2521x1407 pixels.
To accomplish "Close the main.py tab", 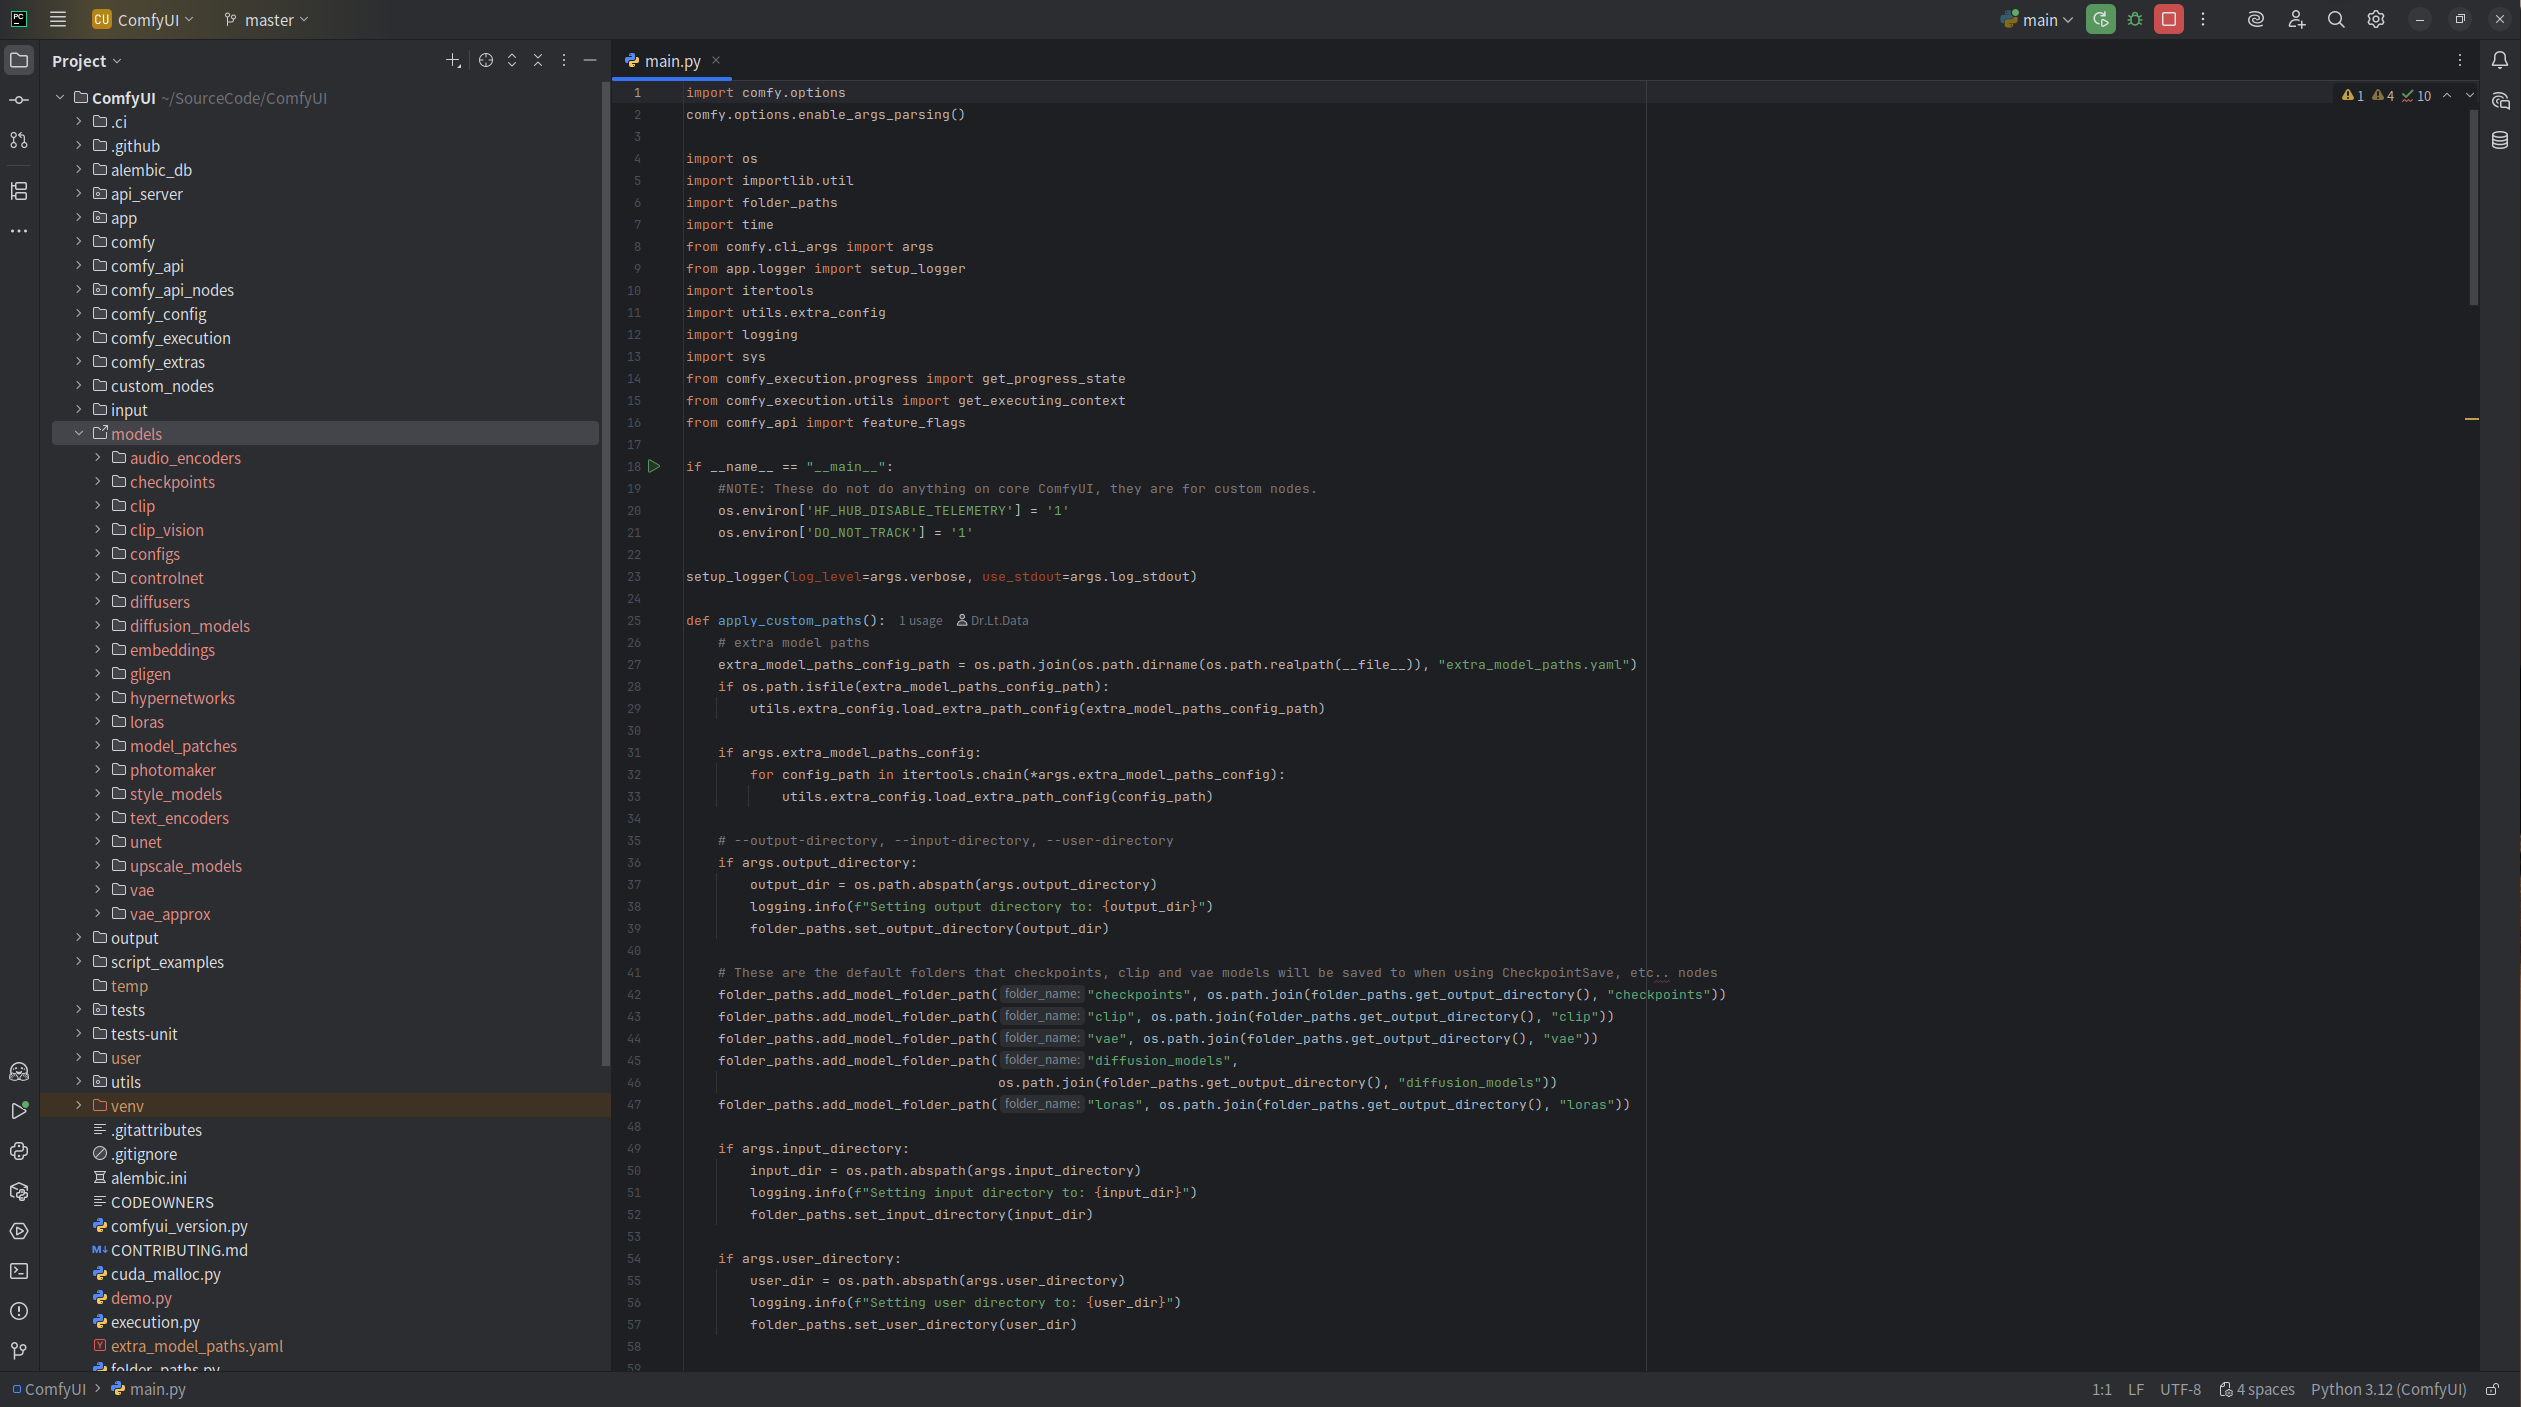I will (x=716, y=60).
